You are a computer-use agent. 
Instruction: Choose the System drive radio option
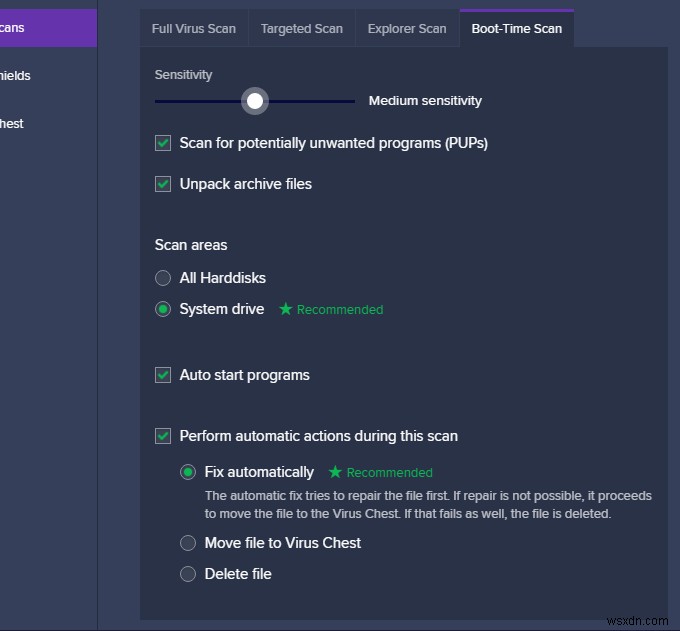[x=163, y=309]
